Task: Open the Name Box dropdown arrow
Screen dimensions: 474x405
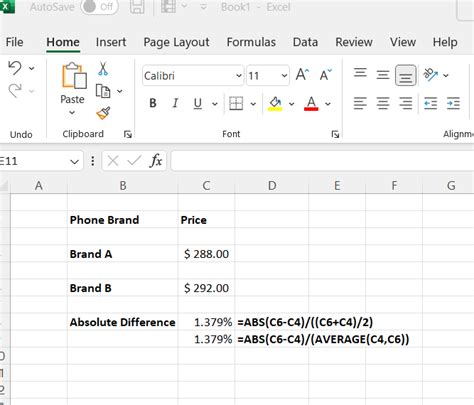Action: pyautogui.click(x=74, y=162)
